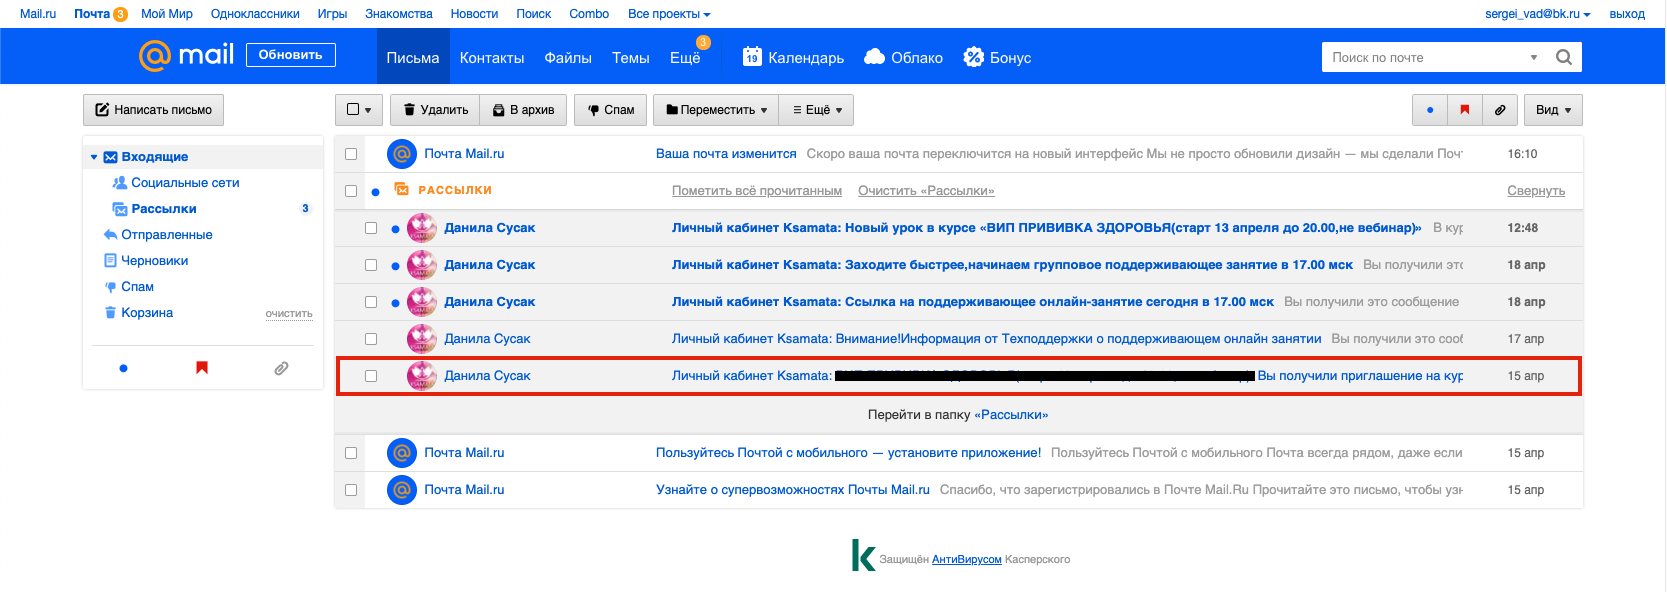Screen dimensions: 1667x592
Task: Click unread dot on 'Ссылка на поддерживающее' email
Action: point(395,303)
